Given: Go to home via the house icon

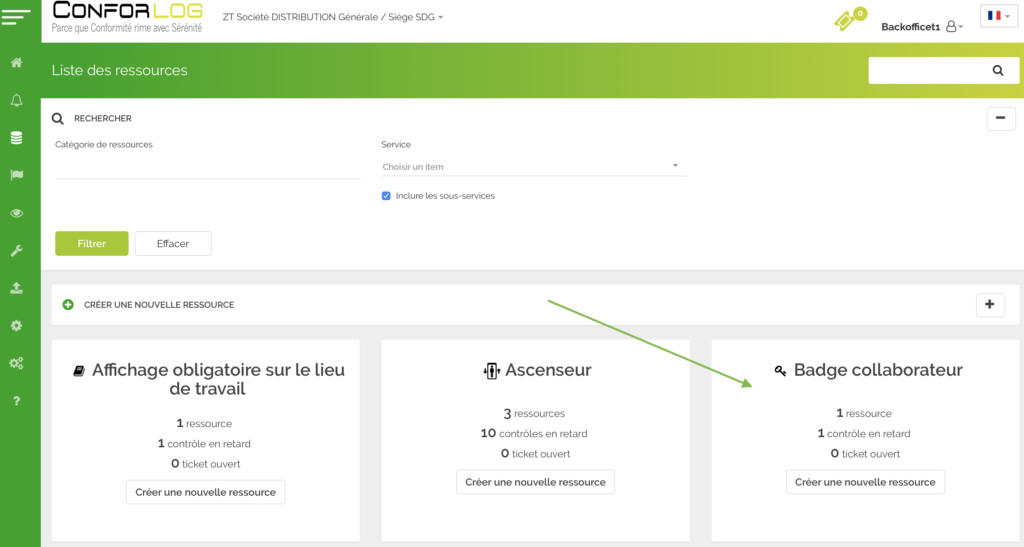Looking at the screenshot, I should [x=17, y=63].
